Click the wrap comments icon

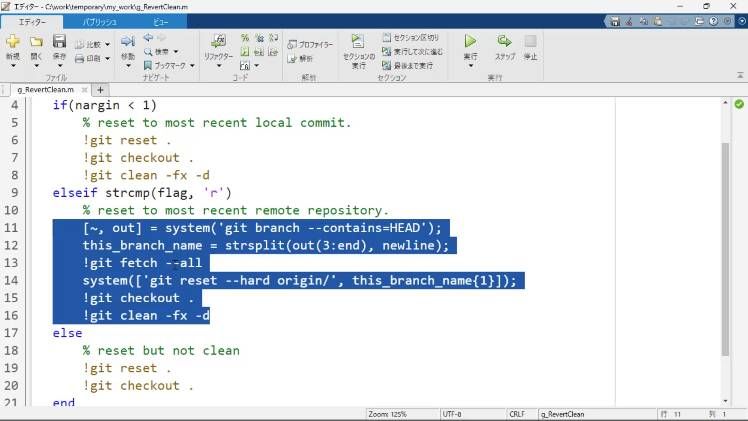(273, 38)
